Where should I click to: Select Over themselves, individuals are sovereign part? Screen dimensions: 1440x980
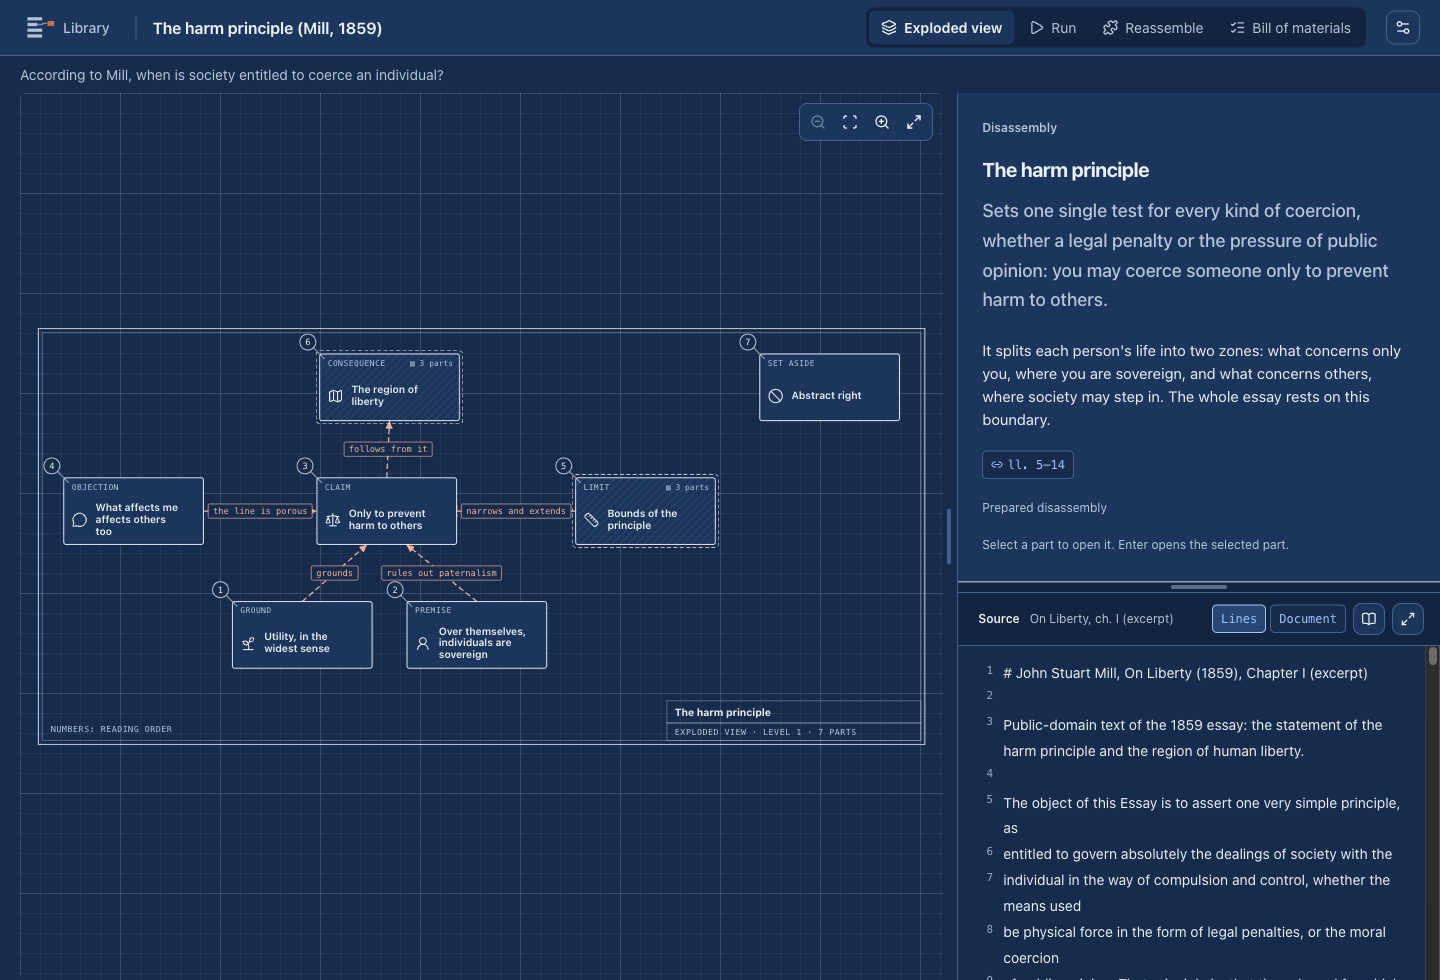tap(477, 635)
